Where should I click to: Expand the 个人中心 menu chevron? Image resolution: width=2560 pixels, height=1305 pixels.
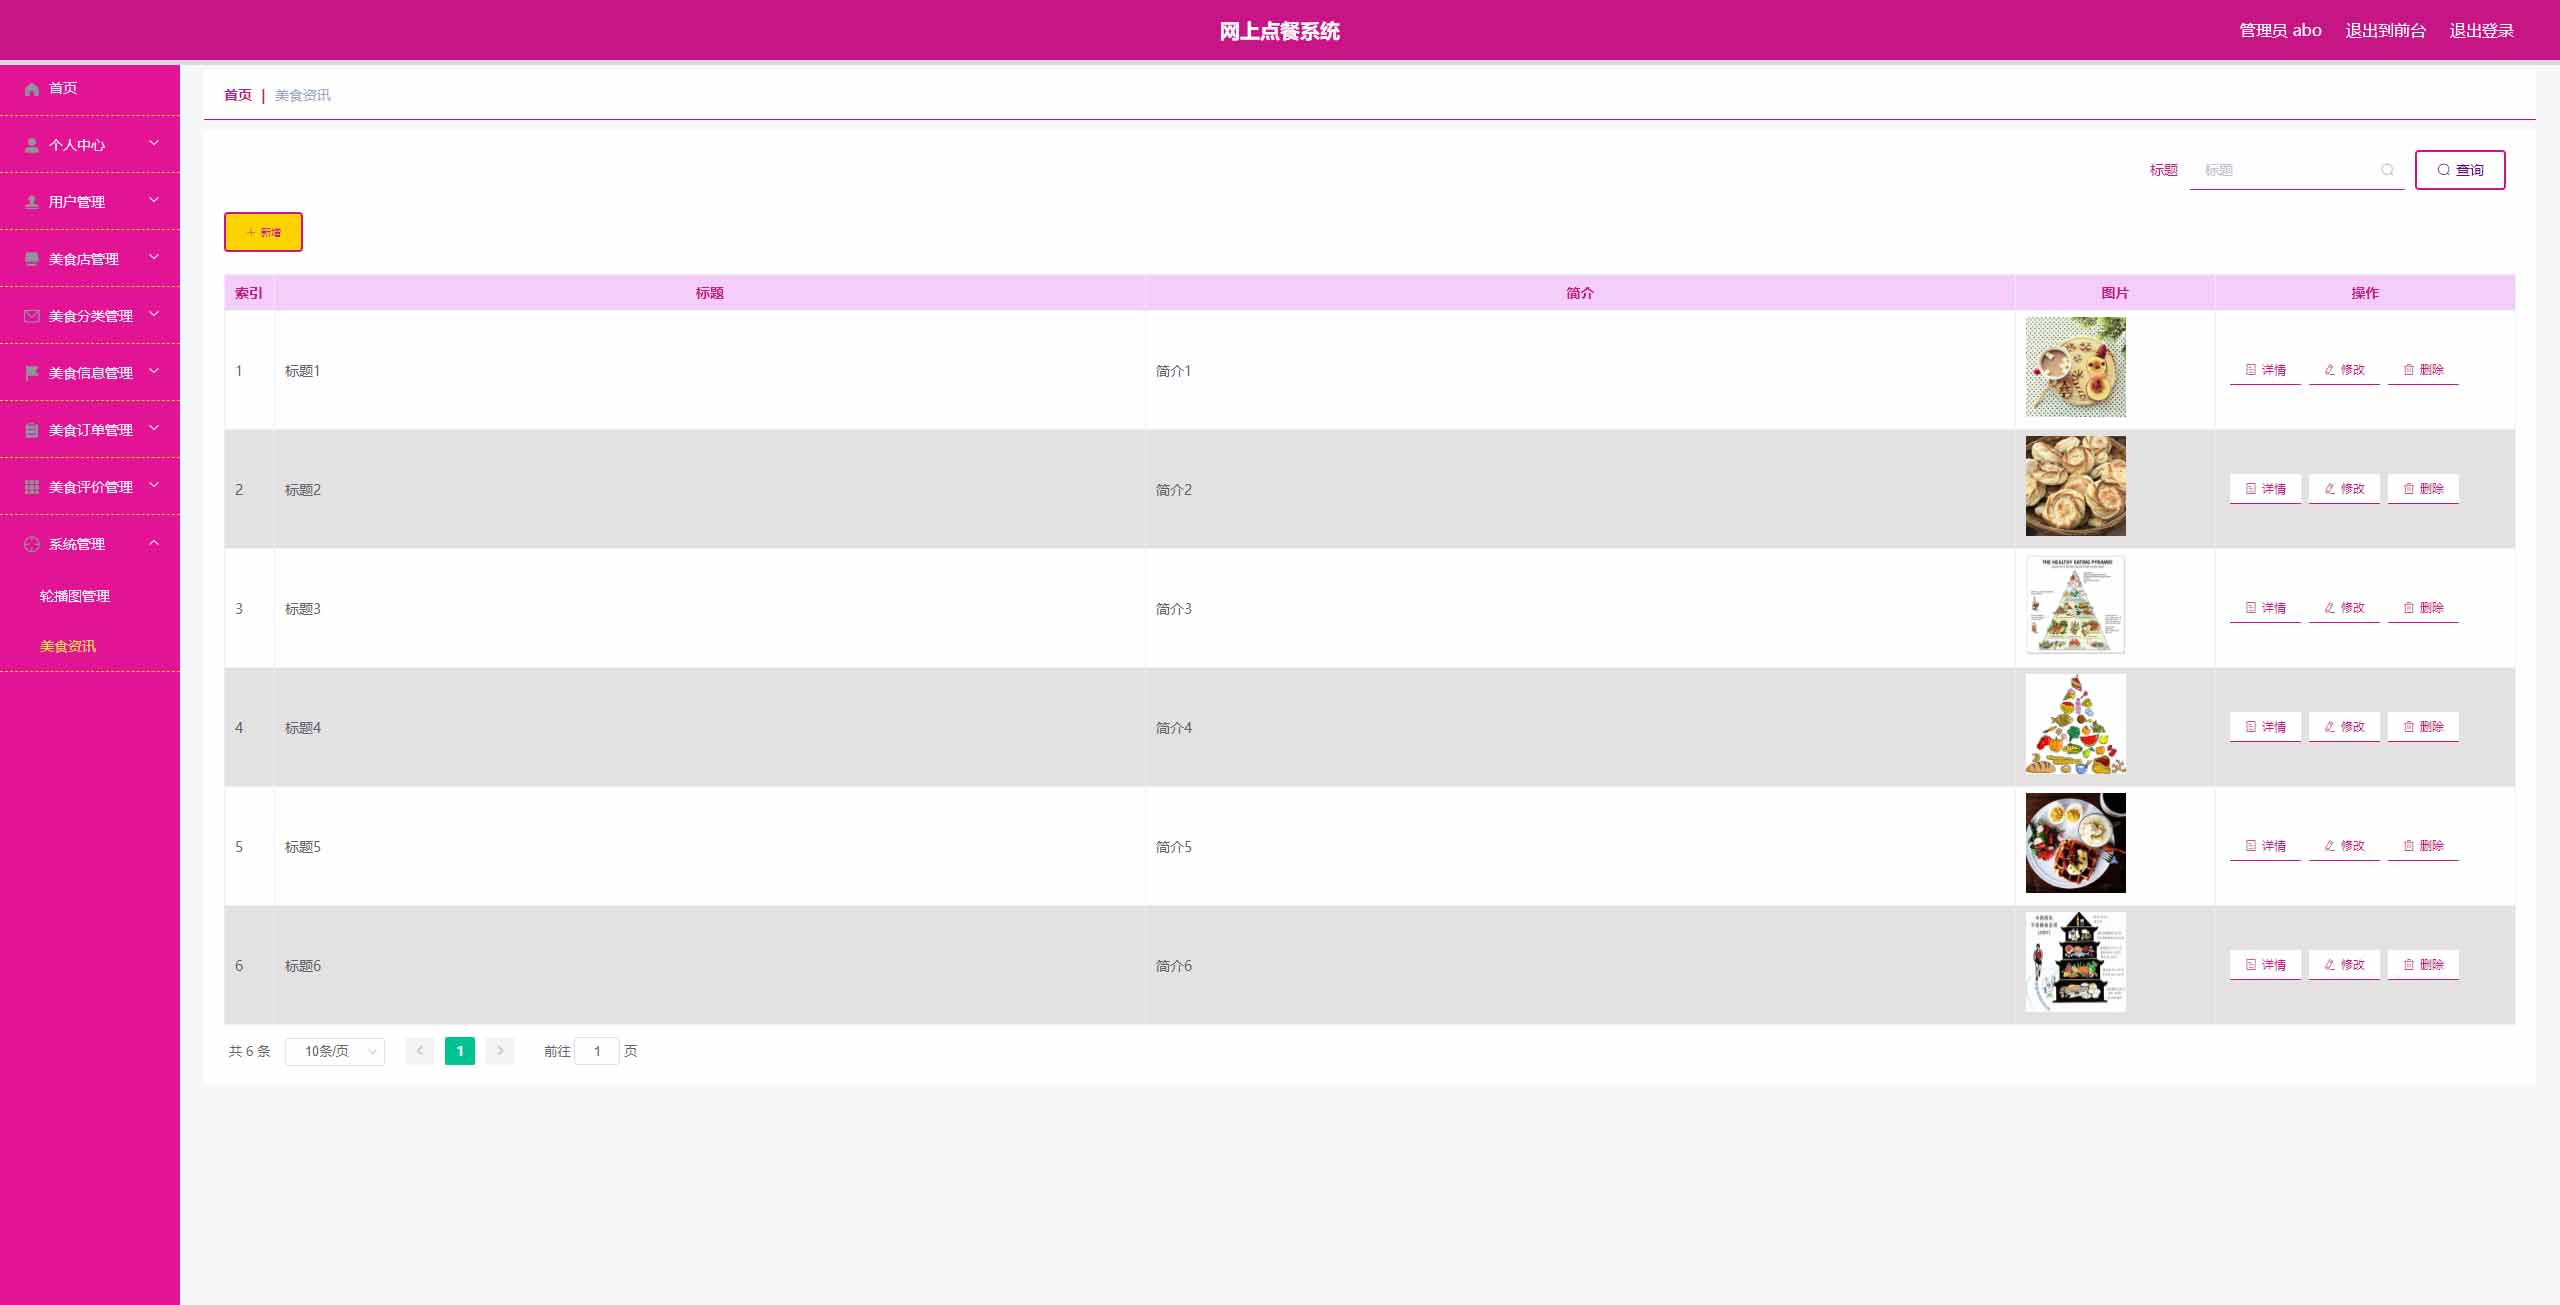[x=154, y=144]
